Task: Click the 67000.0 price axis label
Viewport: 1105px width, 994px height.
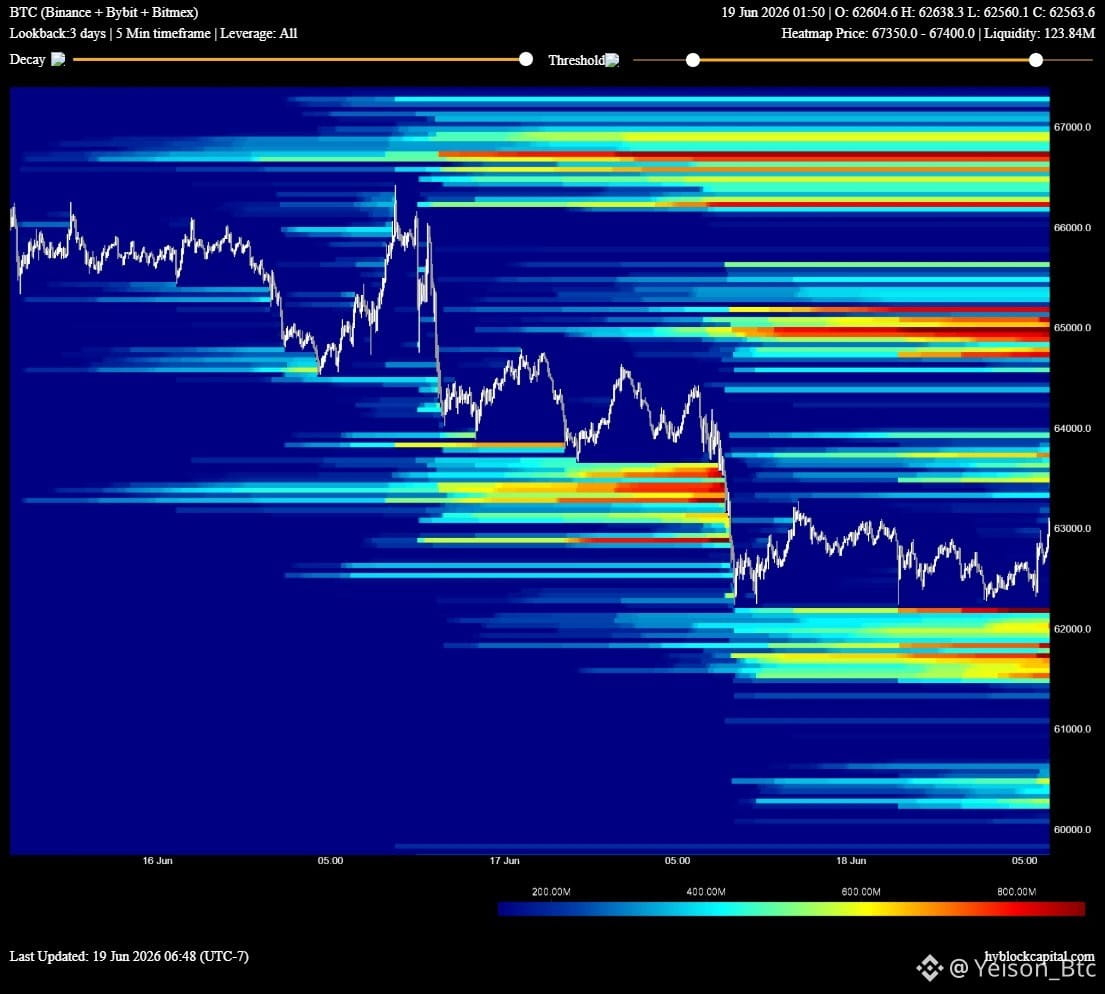Action: [1073, 127]
